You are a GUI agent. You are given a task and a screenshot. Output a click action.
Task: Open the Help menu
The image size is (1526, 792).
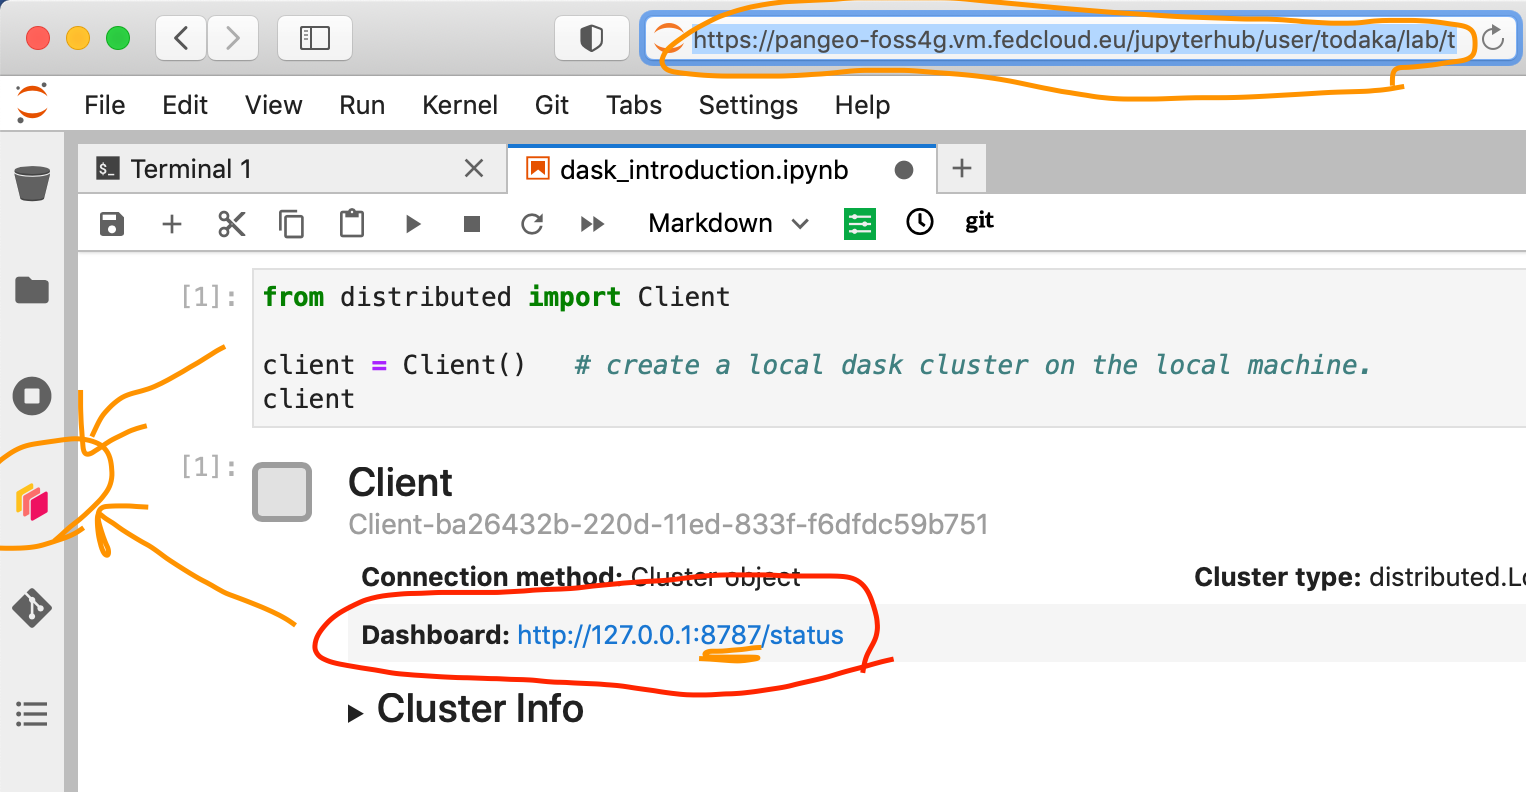[863, 105]
